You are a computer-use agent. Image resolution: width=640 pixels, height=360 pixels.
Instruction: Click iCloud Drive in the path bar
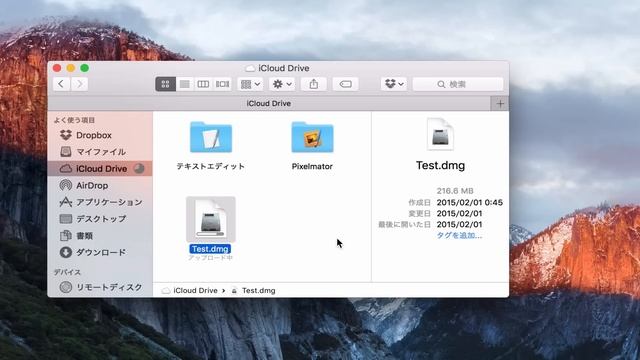190,291
